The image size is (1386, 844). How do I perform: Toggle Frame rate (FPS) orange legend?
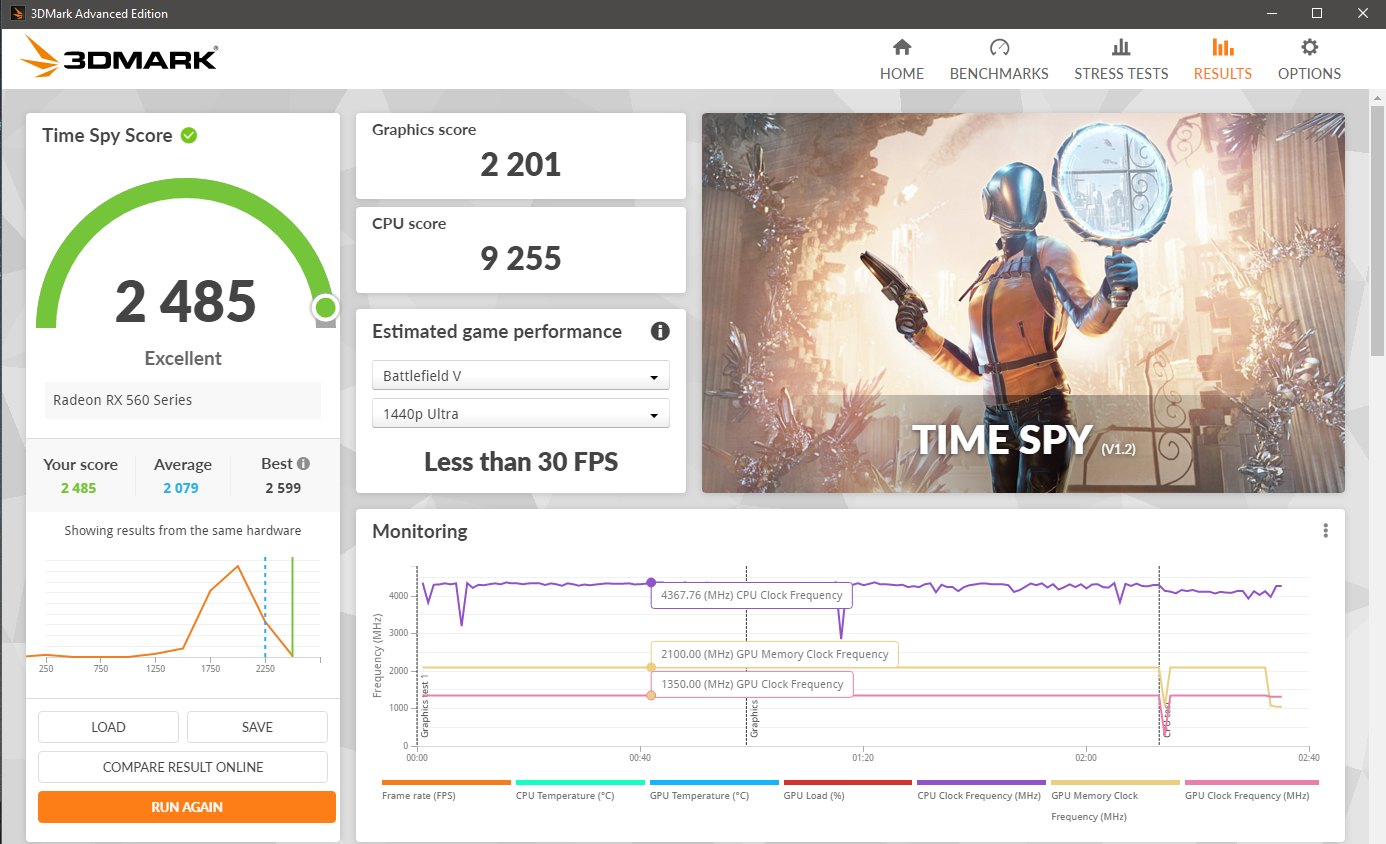pos(446,790)
